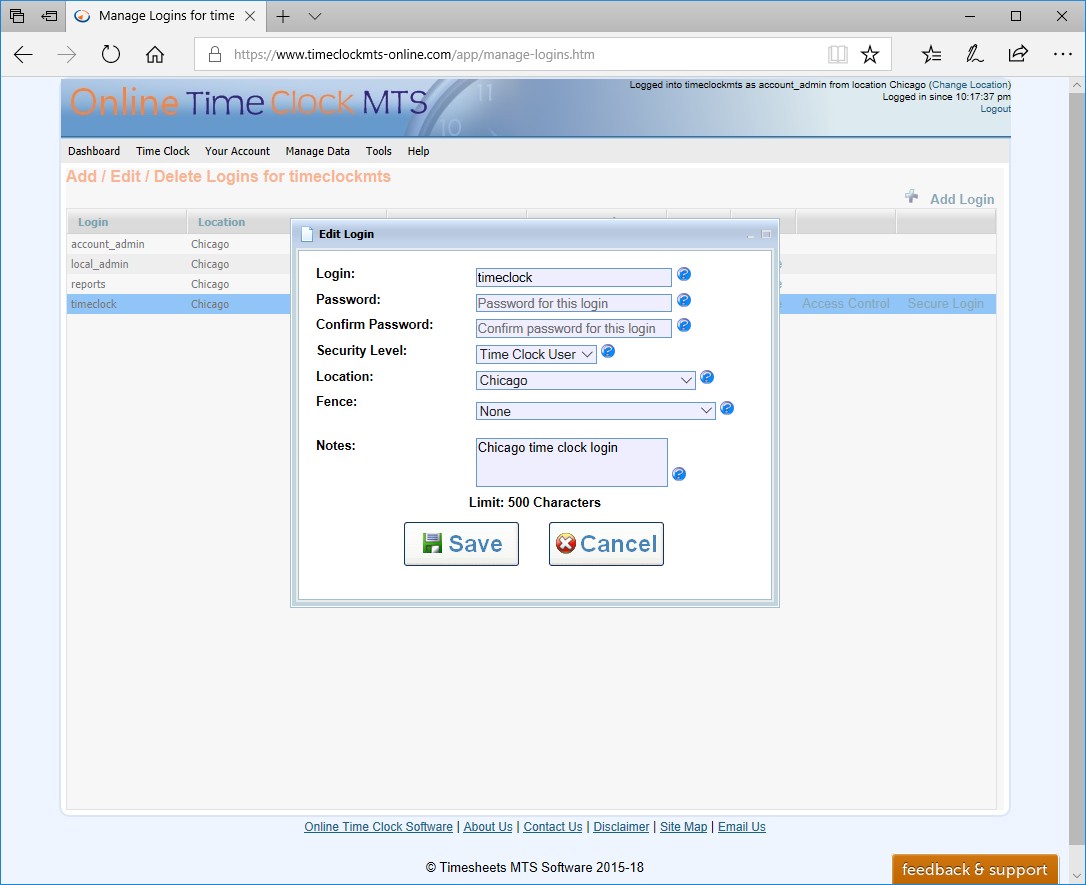The height and width of the screenshot is (885, 1086).
Task: Click the help icon next to Login field
Action: [x=684, y=274]
